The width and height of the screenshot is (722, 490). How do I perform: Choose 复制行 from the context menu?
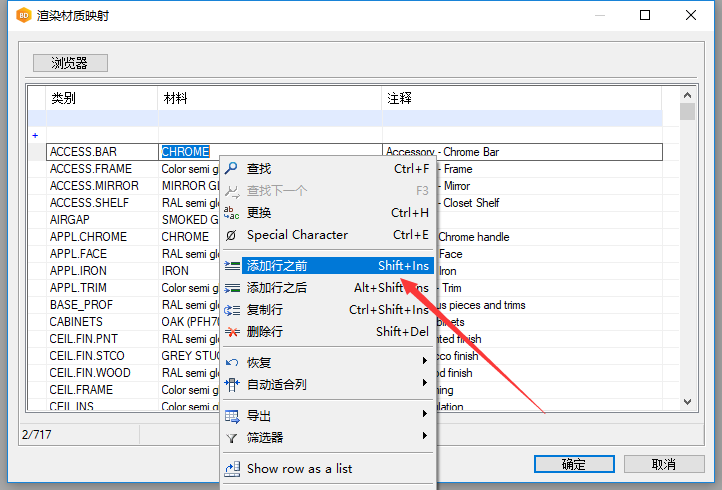[x=328, y=310]
